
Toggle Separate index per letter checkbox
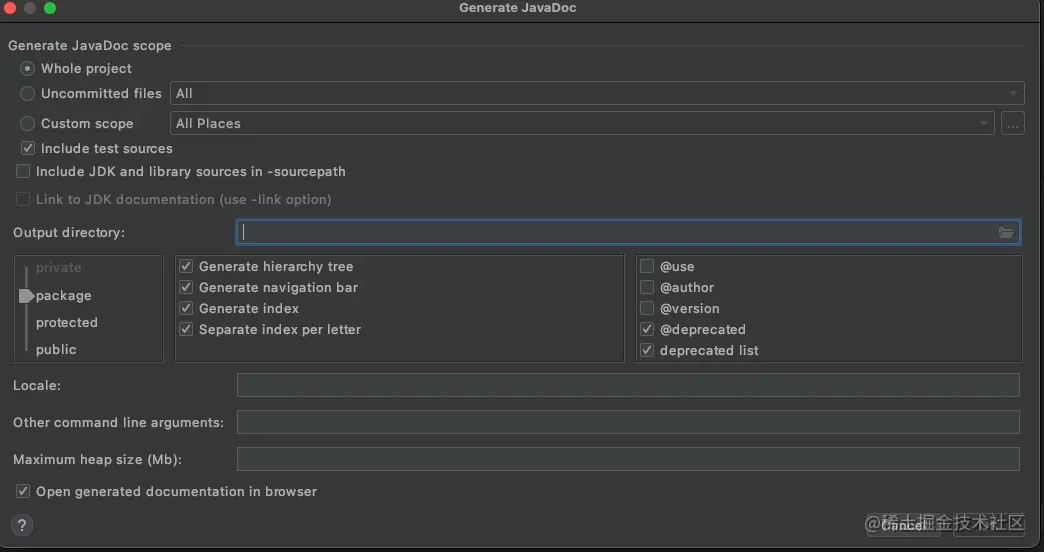pyautogui.click(x=186, y=330)
